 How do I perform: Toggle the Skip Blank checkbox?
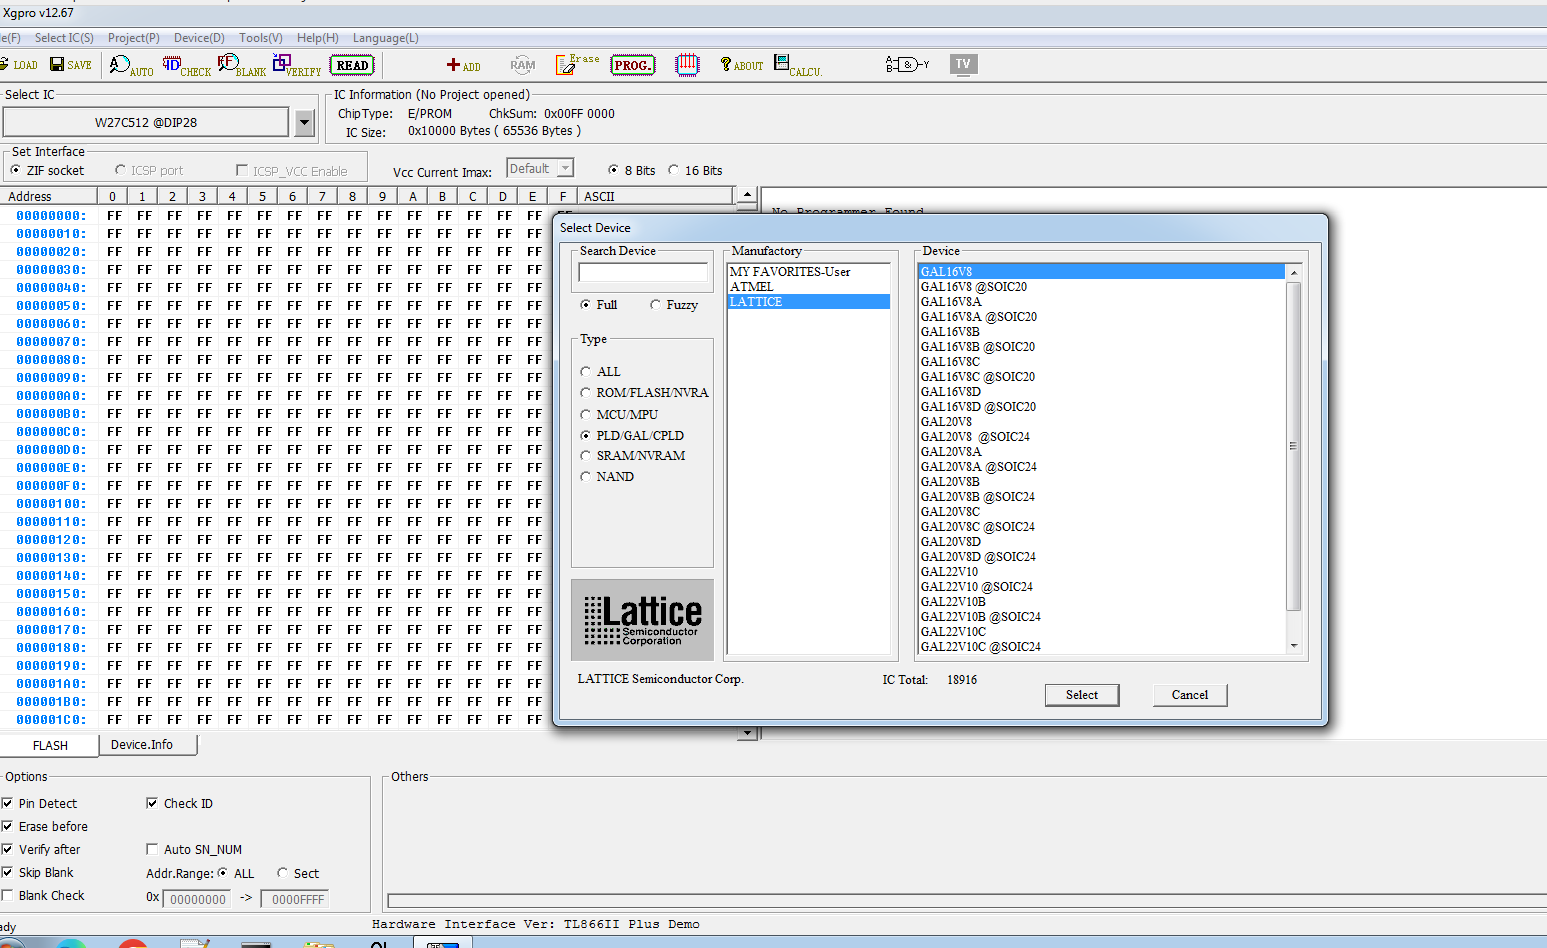7,872
